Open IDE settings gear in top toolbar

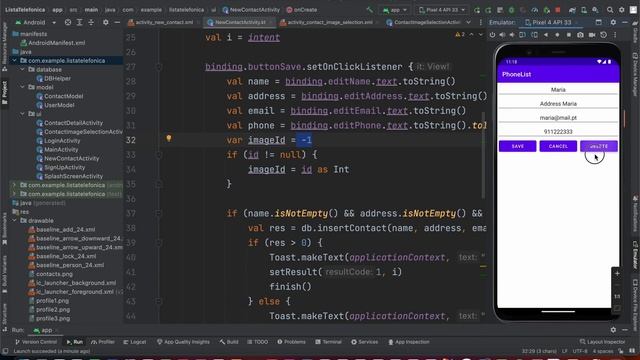(622, 10)
